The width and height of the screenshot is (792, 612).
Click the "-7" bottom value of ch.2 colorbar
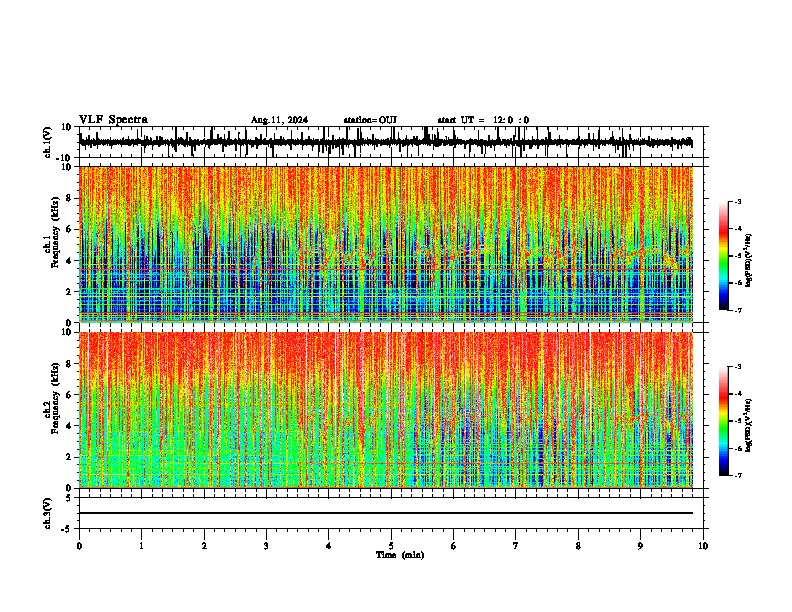point(738,475)
